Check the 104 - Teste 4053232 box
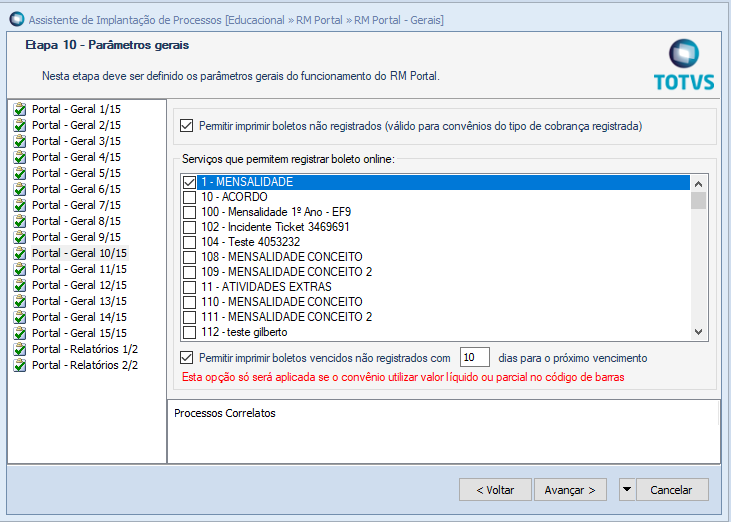The width and height of the screenshot is (731, 522). 189,242
